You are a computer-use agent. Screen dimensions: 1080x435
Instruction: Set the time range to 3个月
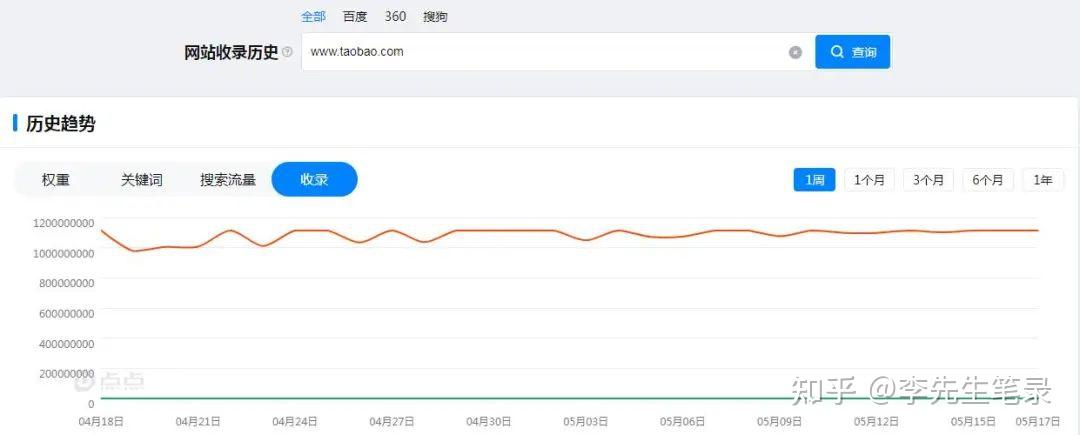point(929,180)
